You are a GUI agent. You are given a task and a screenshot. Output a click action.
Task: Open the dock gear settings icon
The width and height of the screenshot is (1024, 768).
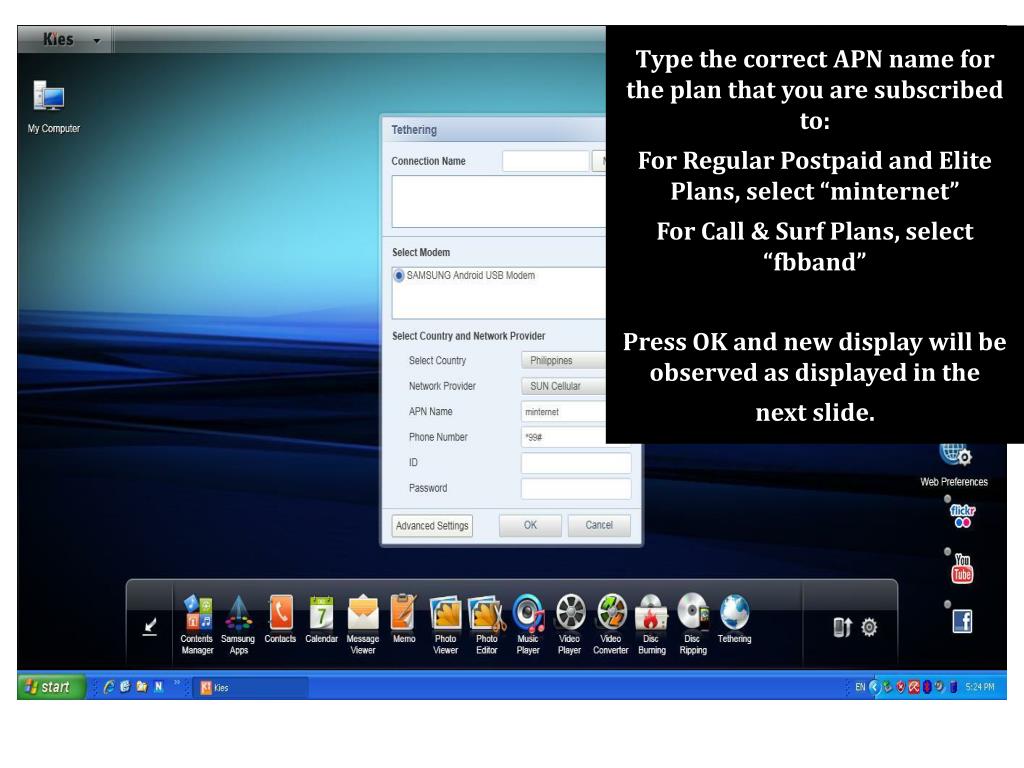point(869,627)
